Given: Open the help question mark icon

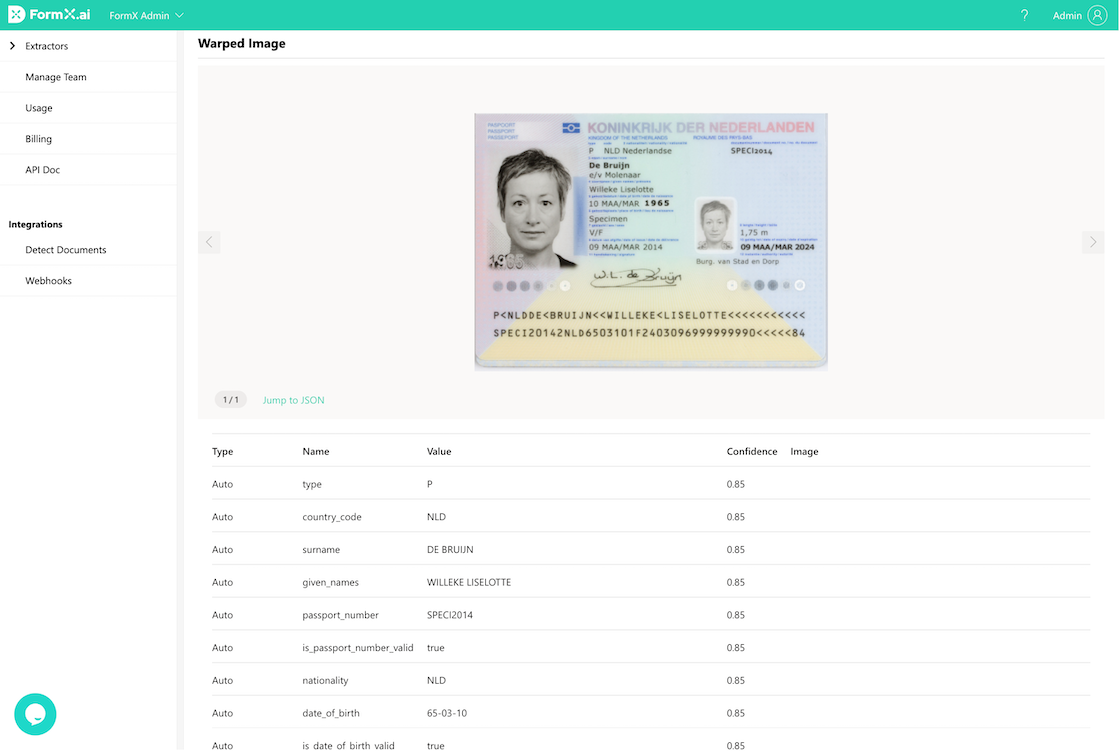Looking at the screenshot, I should coord(1024,16).
